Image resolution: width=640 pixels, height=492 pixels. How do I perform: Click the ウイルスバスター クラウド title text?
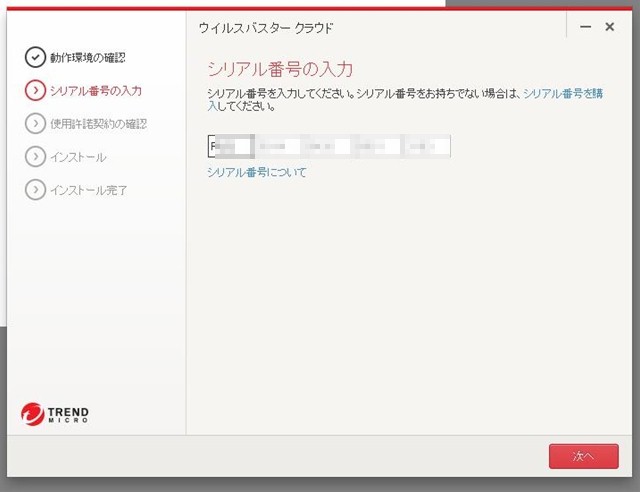coord(266,28)
